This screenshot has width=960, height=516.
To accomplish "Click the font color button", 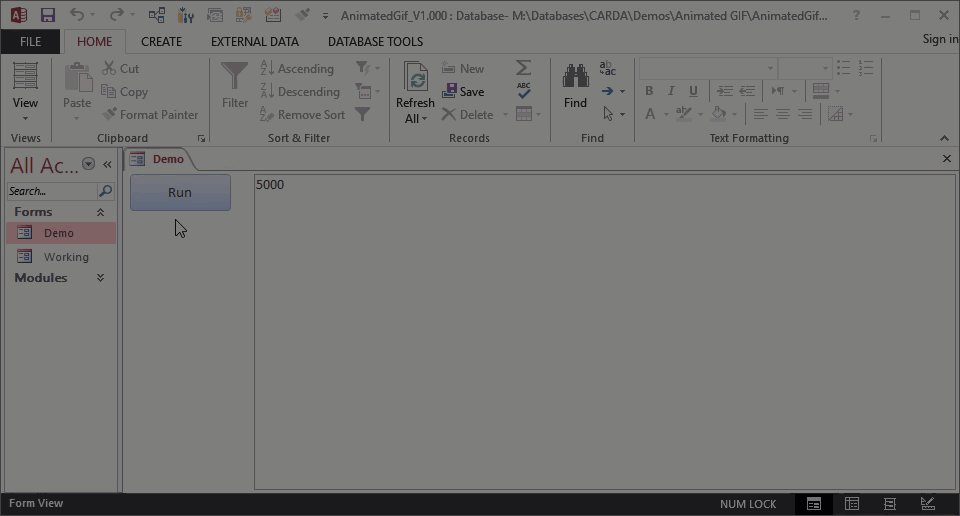I will tap(650, 115).
